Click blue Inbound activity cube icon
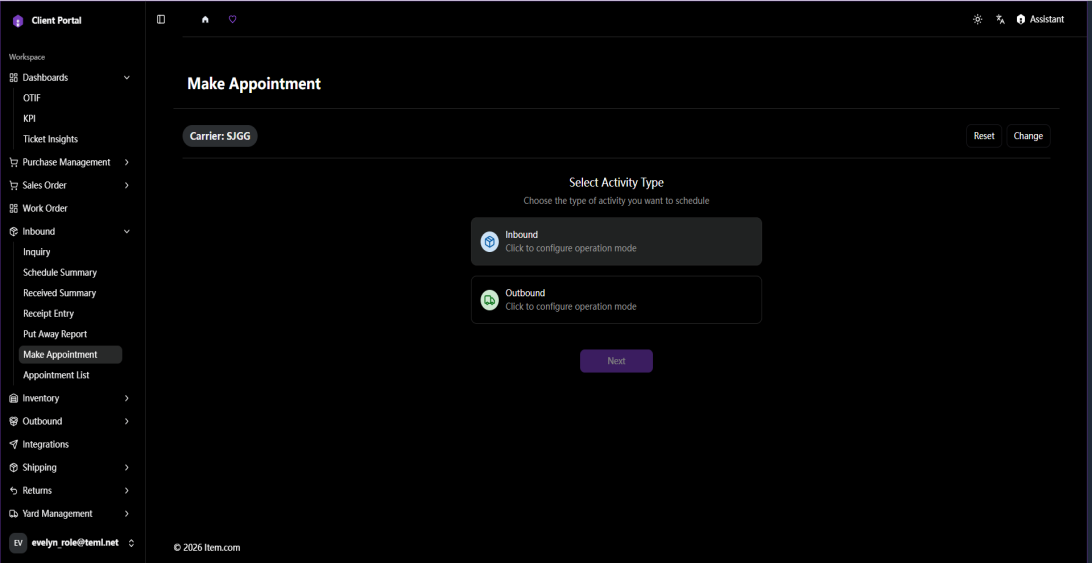This screenshot has height=563, width=1092. [x=490, y=242]
